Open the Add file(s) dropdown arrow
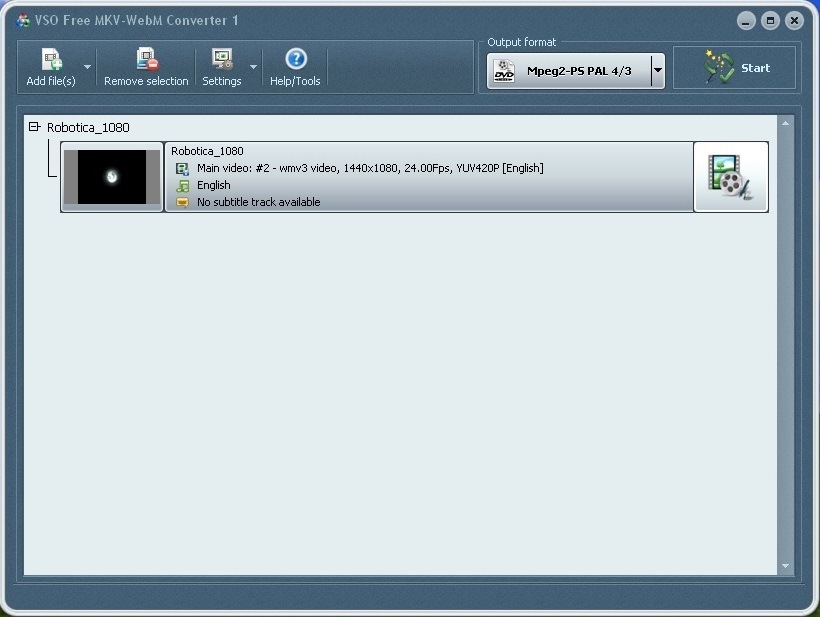820x617 pixels. point(87,67)
